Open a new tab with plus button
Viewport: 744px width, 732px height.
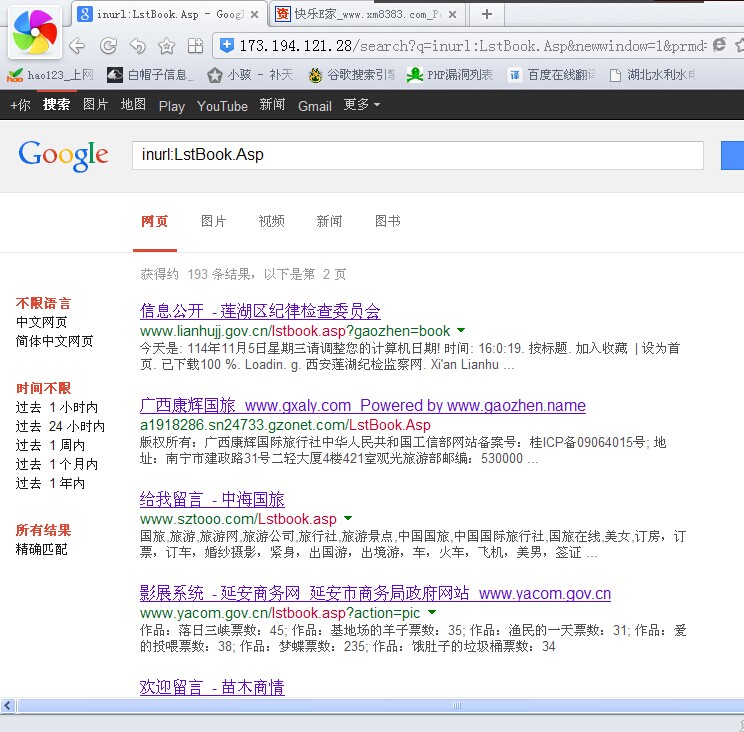(x=487, y=14)
